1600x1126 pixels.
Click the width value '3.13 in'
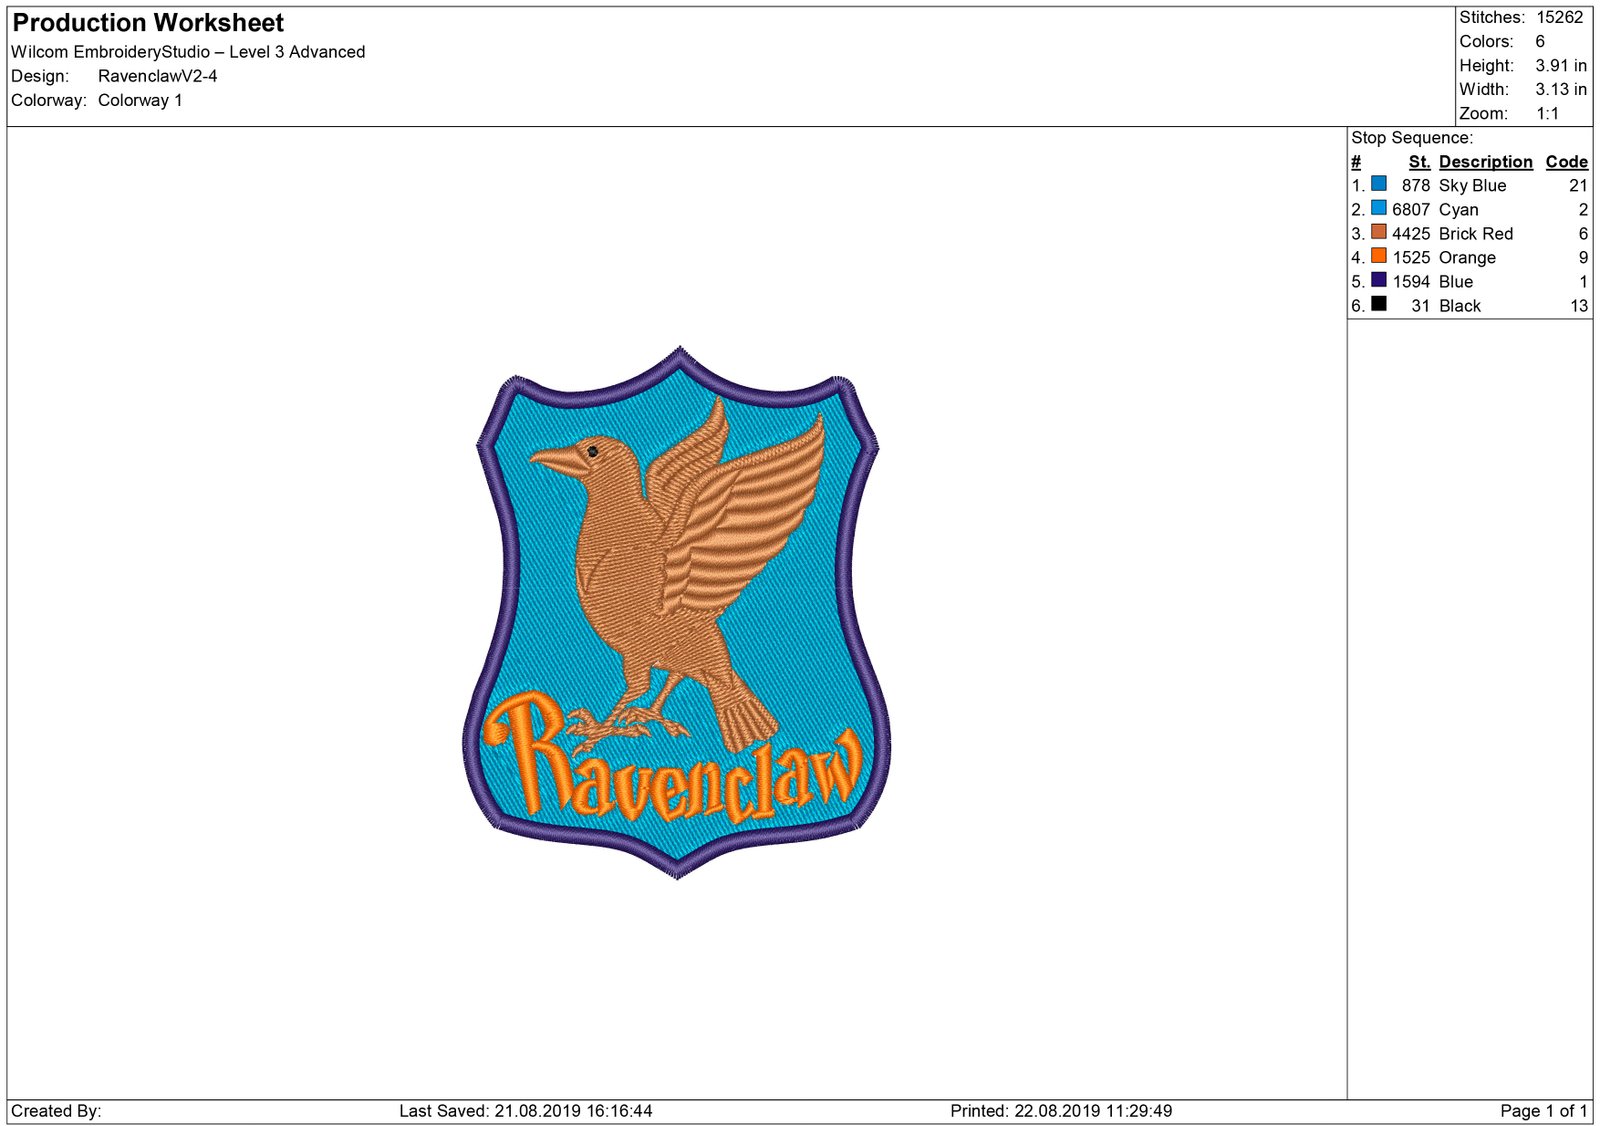click(1561, 89)
